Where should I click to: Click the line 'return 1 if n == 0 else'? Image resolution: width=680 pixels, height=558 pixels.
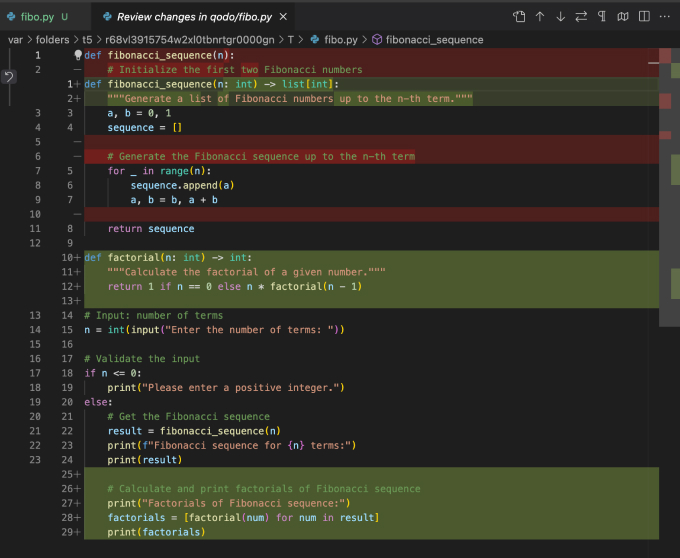[x=235, y=287]
